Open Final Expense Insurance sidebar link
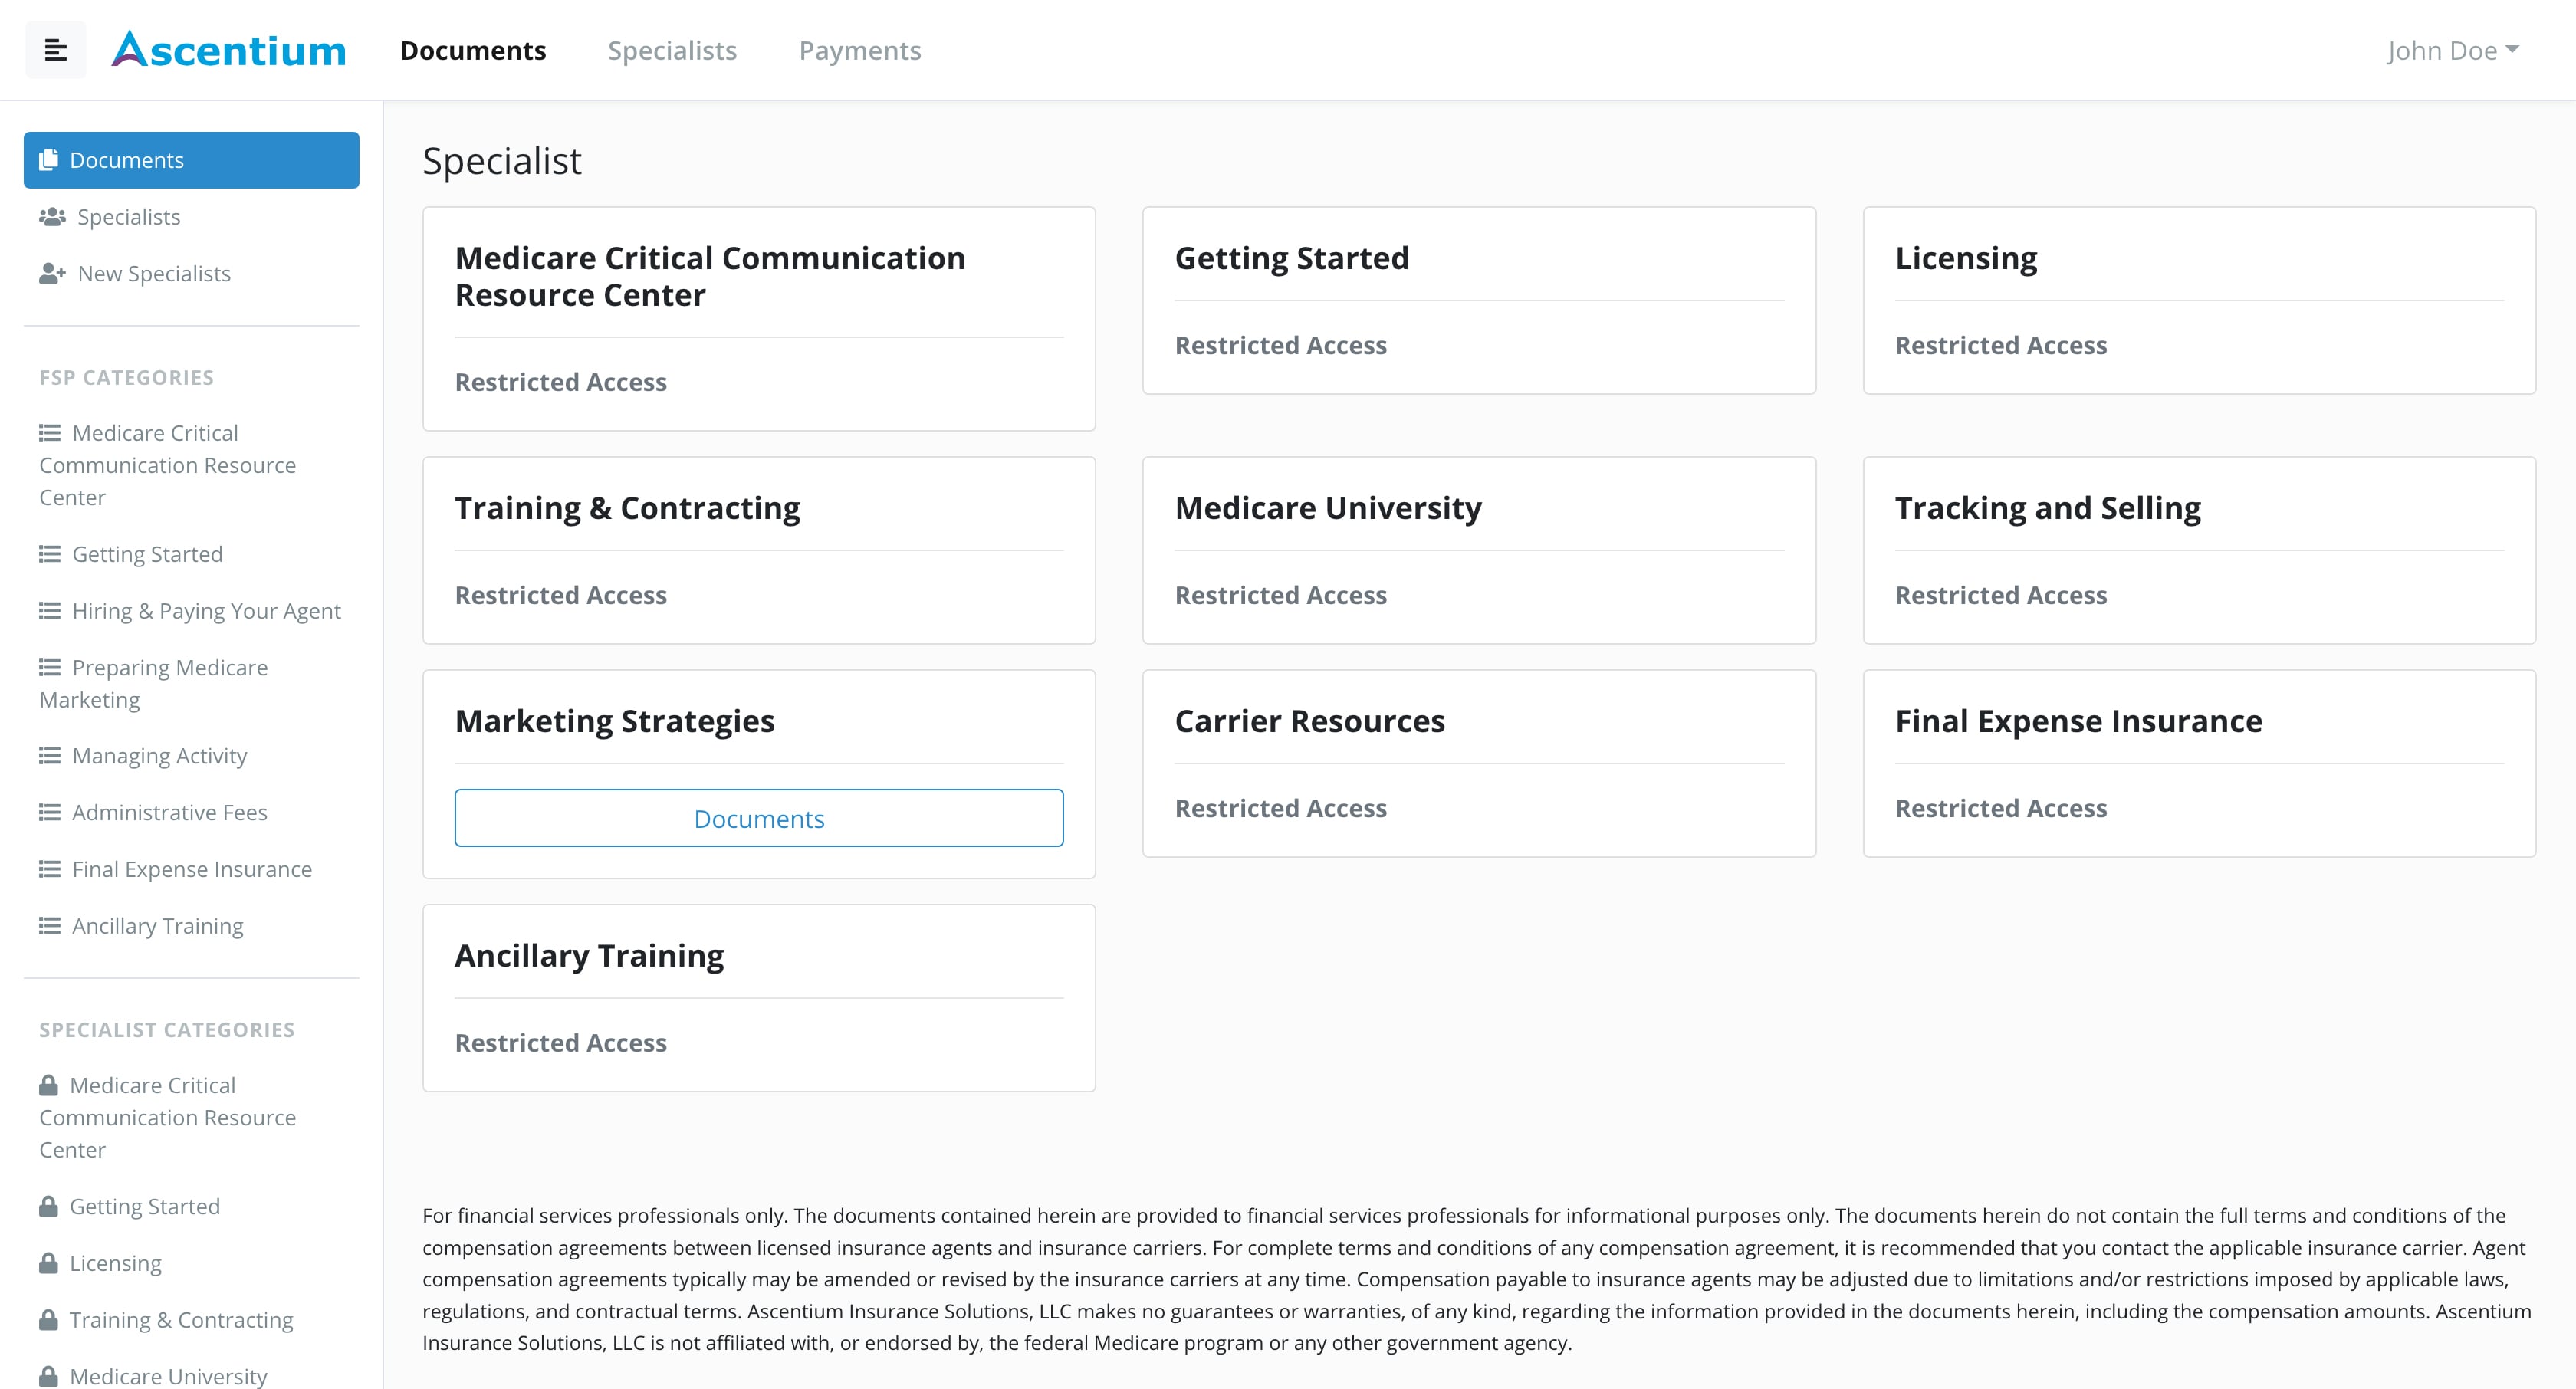Viewport: 2576px width, 1389px height. 191,869
